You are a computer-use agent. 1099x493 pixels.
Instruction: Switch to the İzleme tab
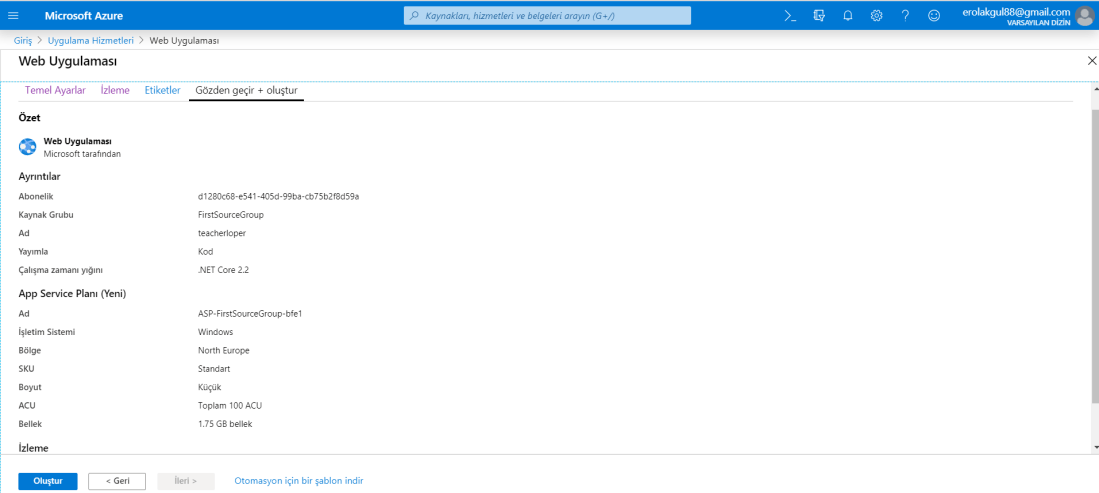(x=115, y=90)
